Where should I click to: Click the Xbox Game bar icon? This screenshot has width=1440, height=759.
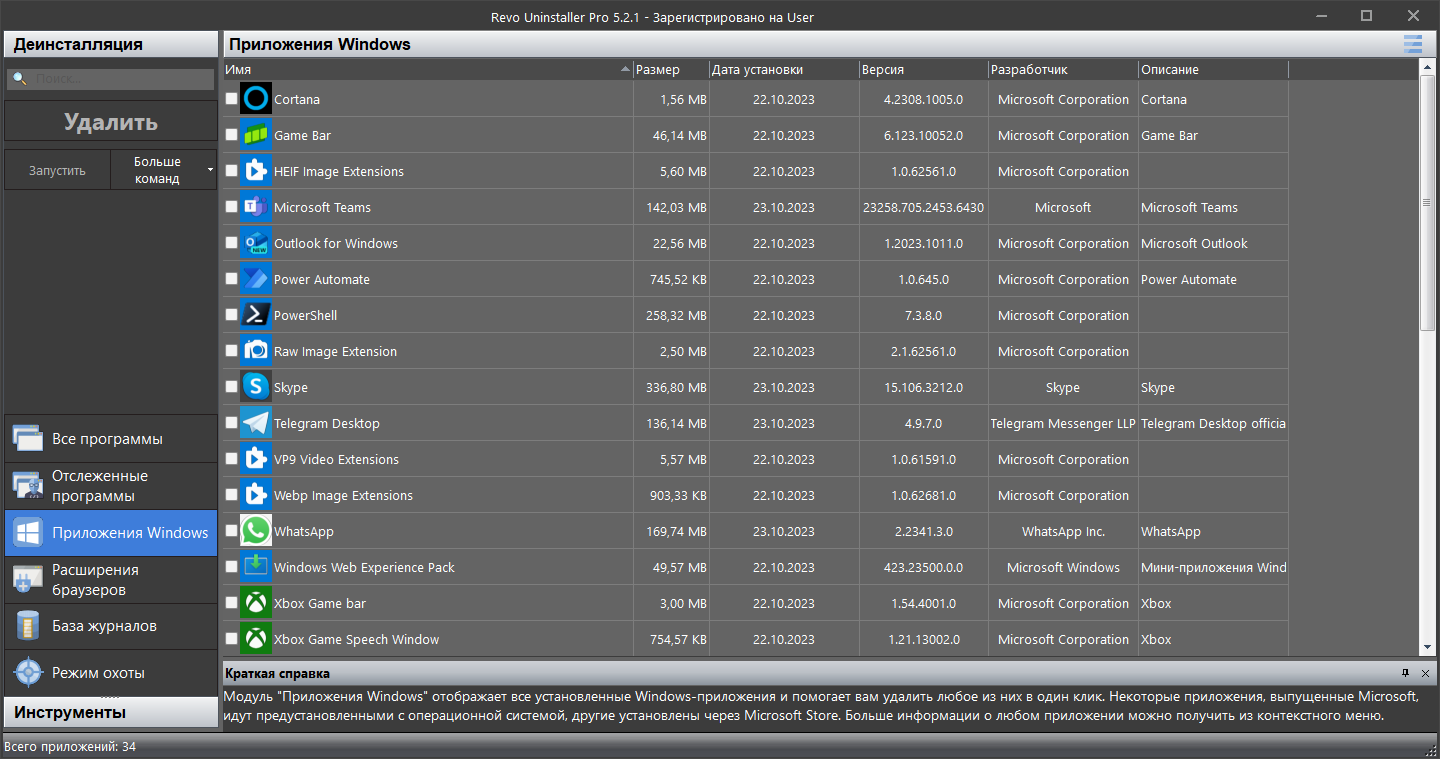(256, 602)
